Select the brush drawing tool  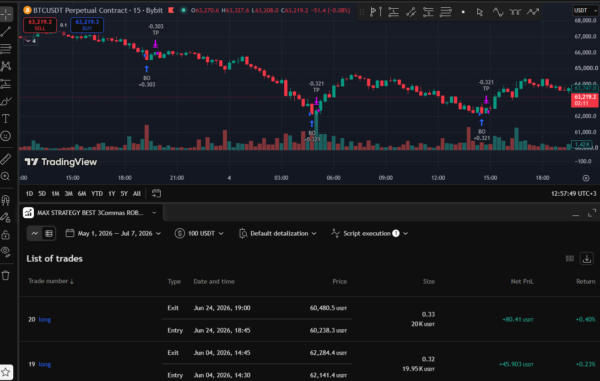pos(6,101)
